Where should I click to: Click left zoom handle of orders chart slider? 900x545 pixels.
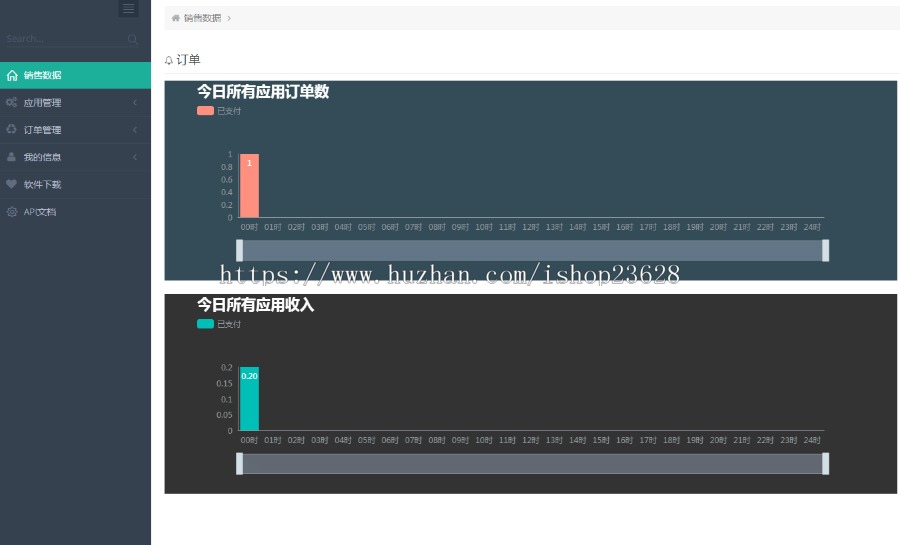pyautogui.click(x=239, y=251)
